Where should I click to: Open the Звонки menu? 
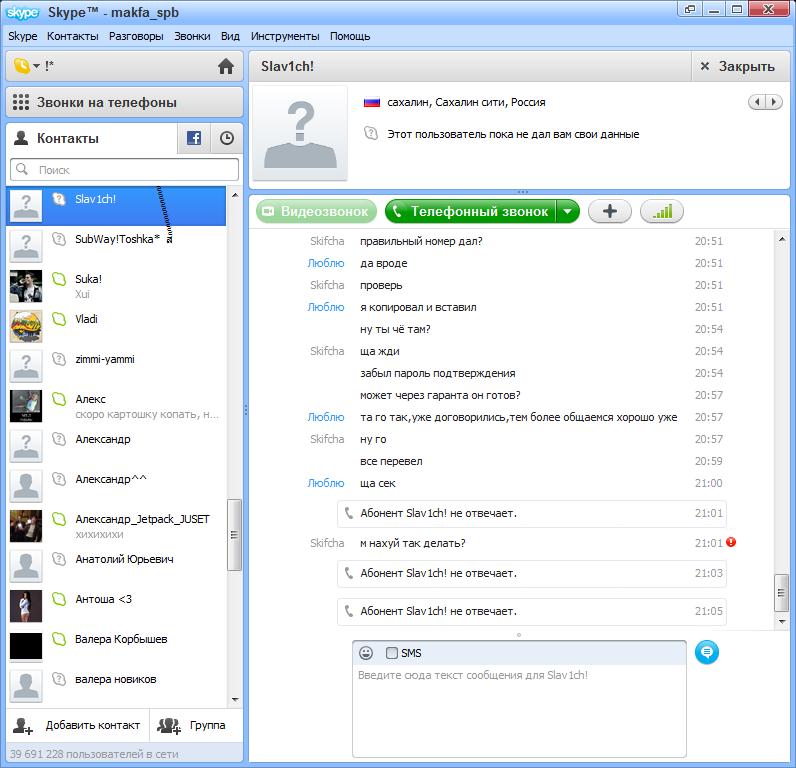tap(192, 36)
